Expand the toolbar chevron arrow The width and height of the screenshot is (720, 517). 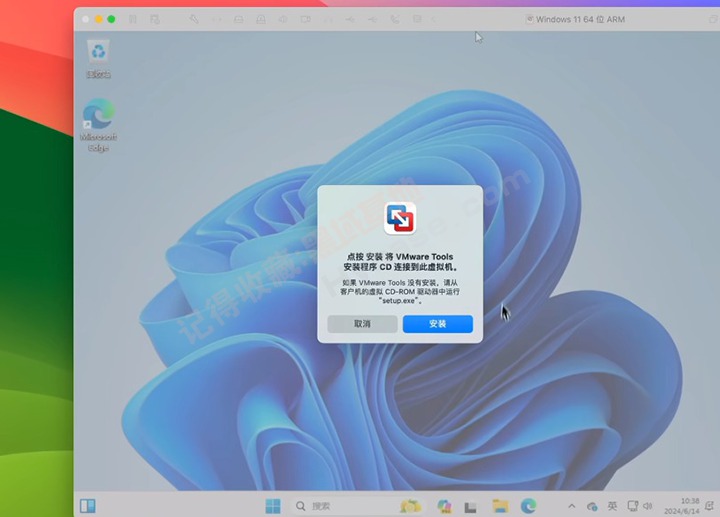click(x=433, y=19)
